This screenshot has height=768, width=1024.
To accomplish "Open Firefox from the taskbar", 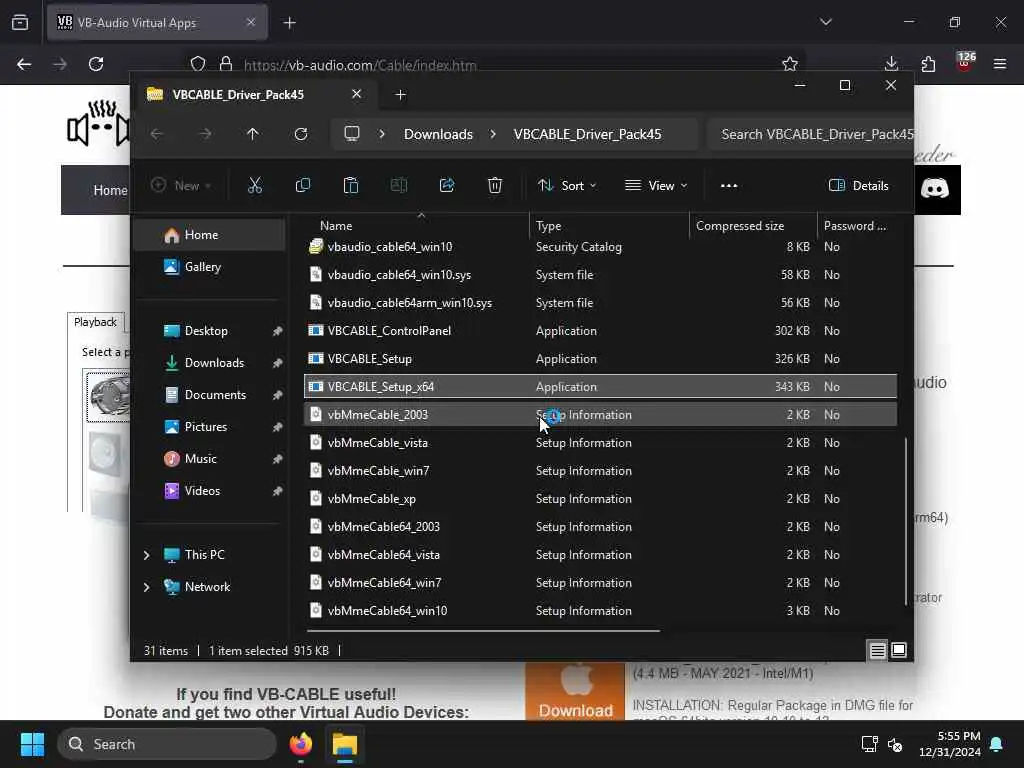I will [x=301, y=744].
